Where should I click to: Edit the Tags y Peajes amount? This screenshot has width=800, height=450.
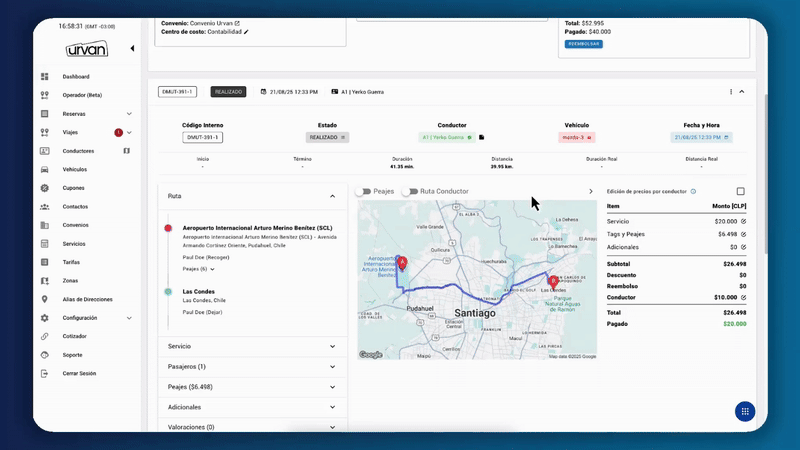point(743,233)
